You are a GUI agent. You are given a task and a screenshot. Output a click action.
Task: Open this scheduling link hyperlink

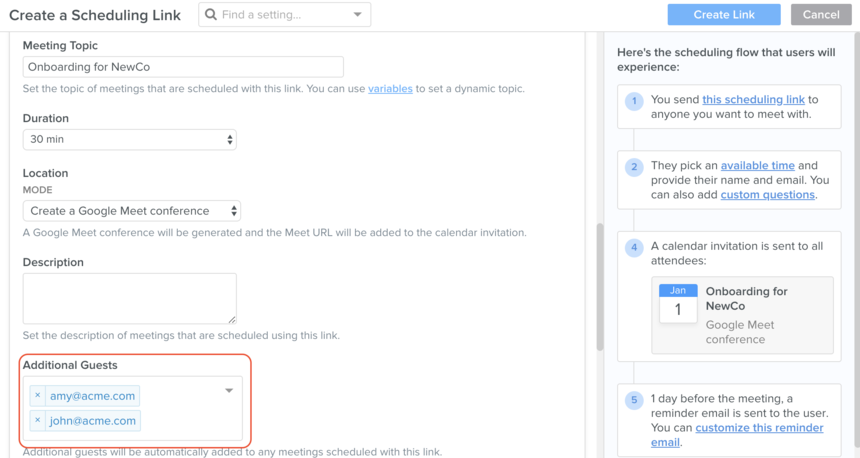click(754, 100)
